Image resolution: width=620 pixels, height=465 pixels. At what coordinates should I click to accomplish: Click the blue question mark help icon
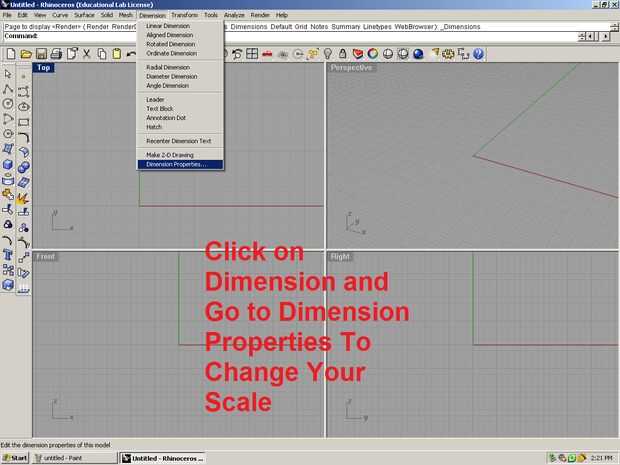point(478,54)
